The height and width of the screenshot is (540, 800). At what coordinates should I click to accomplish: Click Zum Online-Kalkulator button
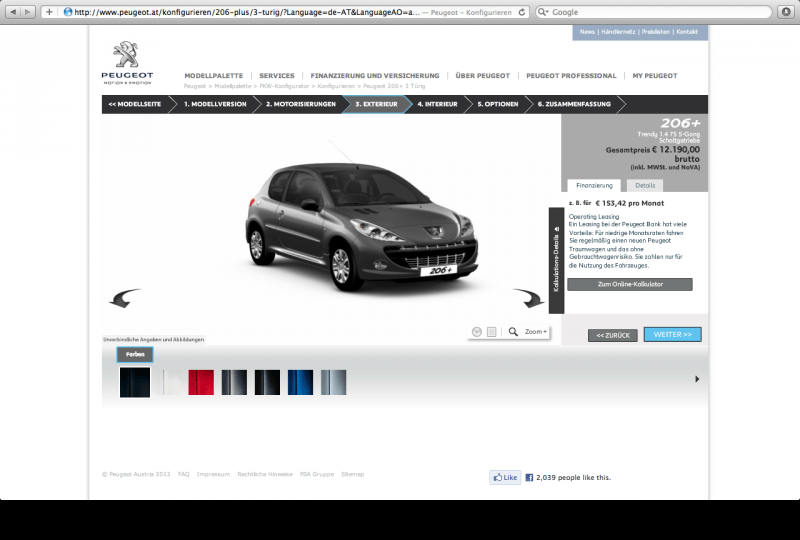pyautogui.click(x=630, y=284)
